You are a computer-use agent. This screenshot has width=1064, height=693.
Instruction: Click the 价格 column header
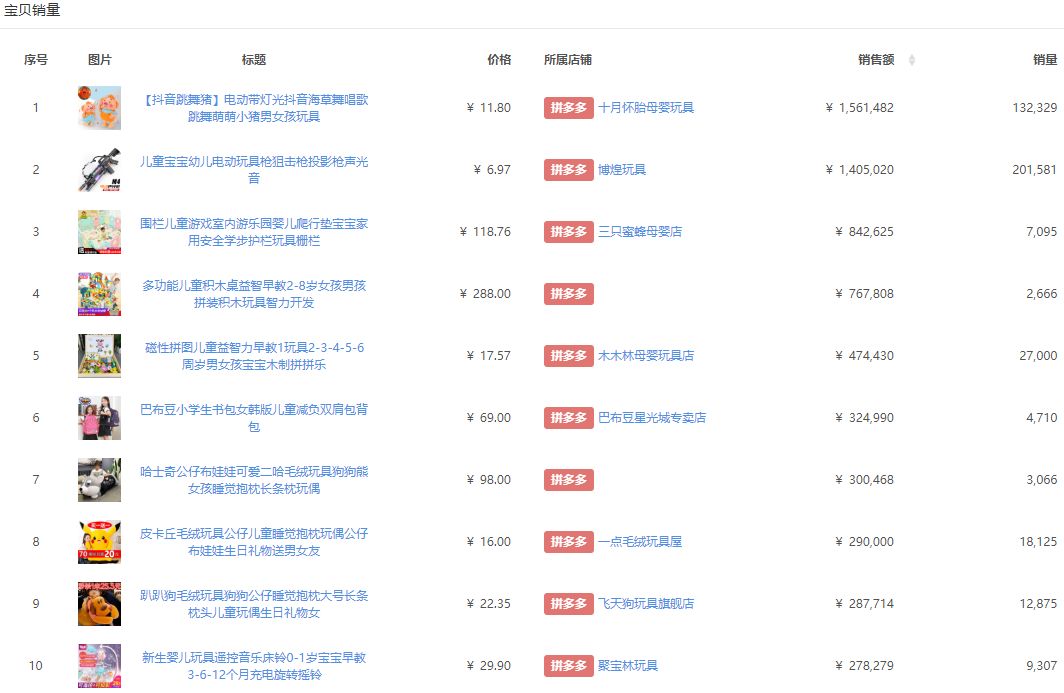click(x=498, y=59)
